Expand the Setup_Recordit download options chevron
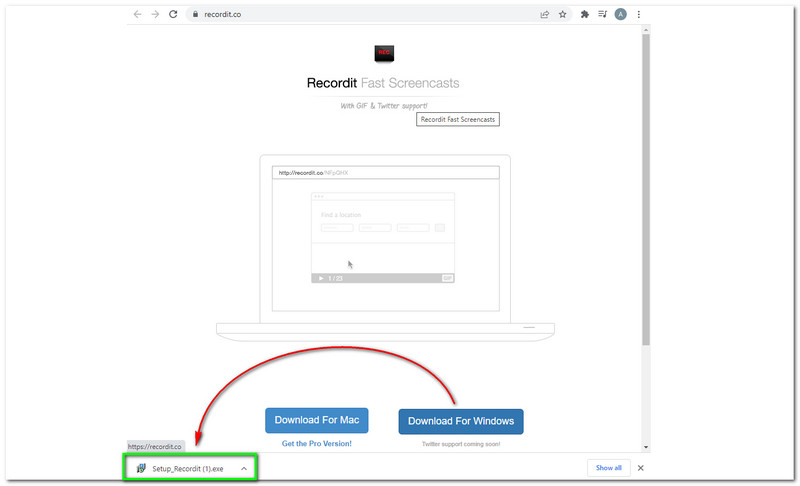 point(244,469)
